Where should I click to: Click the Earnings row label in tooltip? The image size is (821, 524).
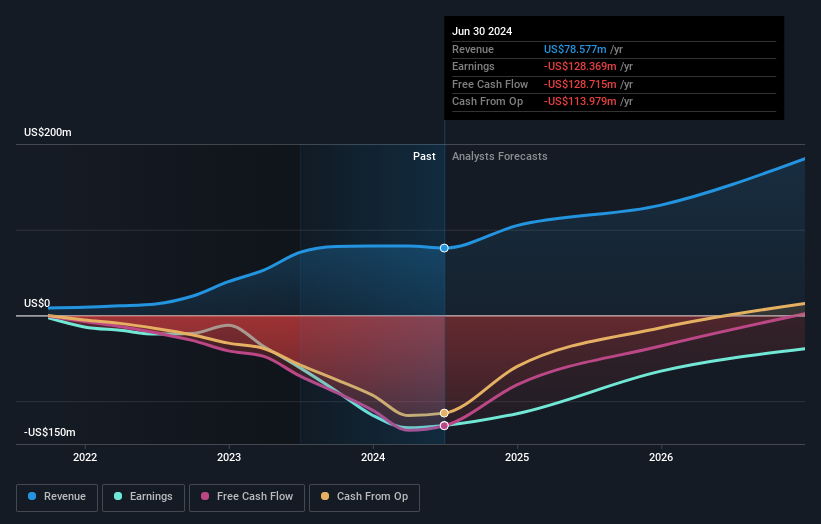click(473, 66)
